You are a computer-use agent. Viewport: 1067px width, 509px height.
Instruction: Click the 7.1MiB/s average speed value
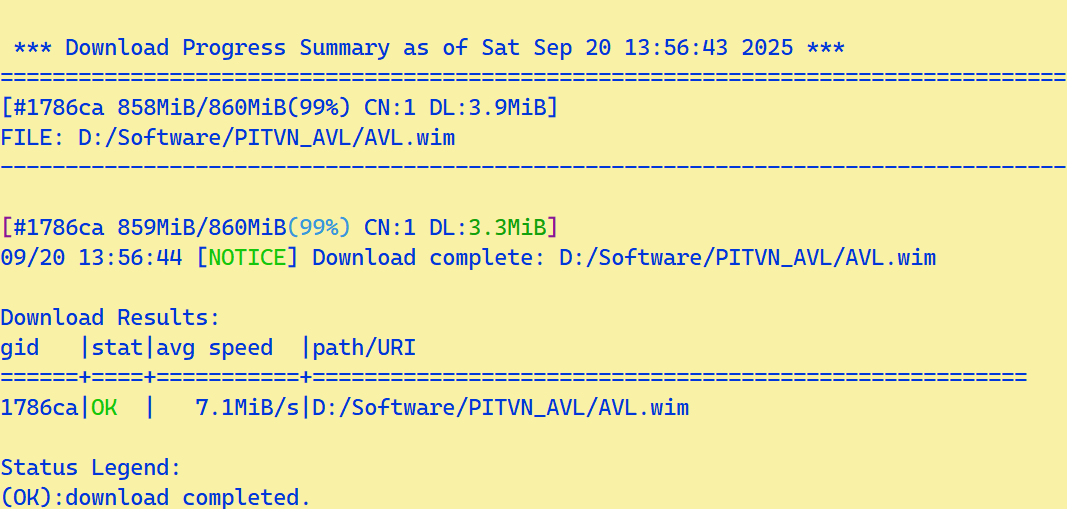pyautogui.click(x=247, y=408)
